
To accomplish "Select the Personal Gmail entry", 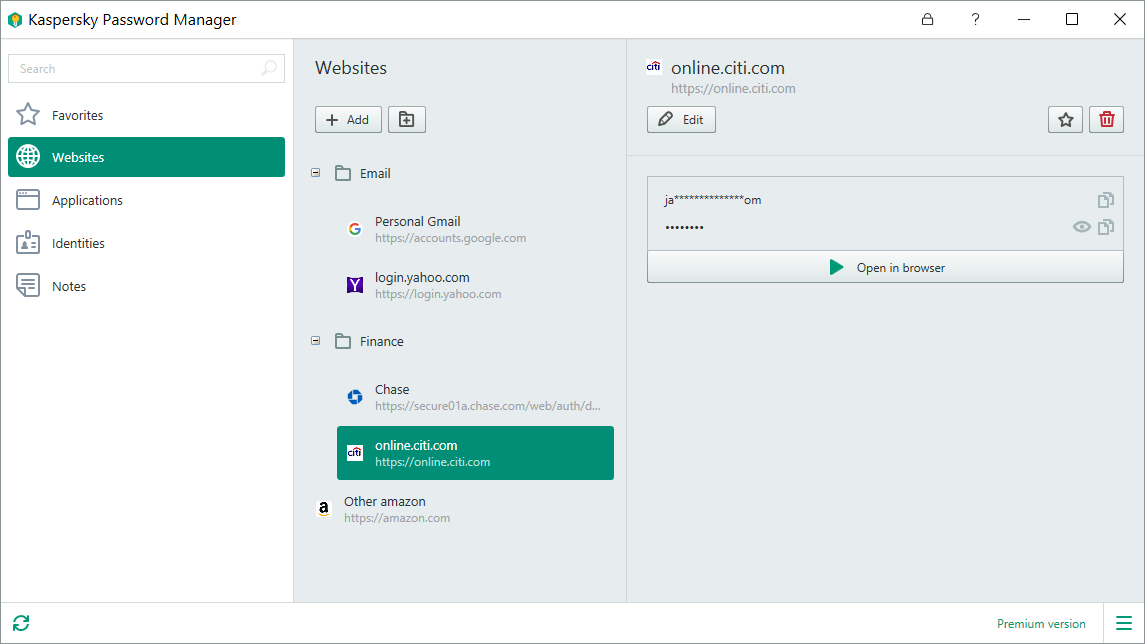I will [x=475, y=229].
